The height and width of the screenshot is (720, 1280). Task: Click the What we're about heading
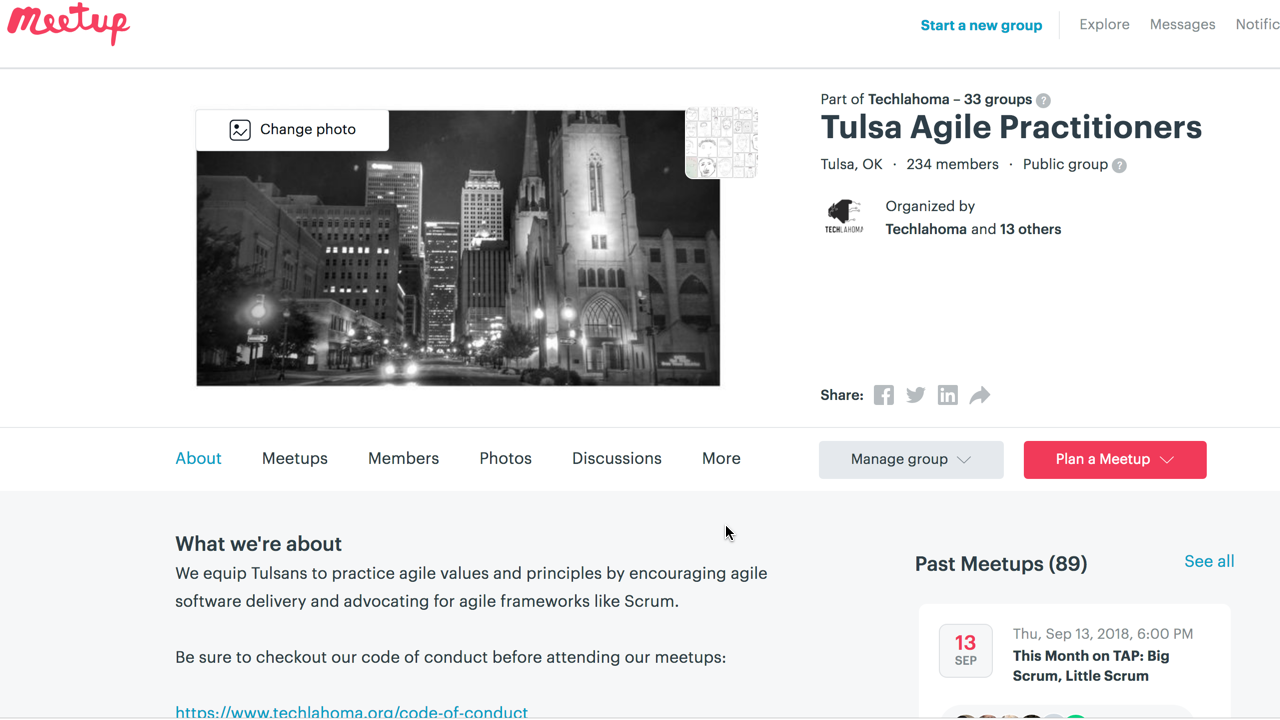[258, 543]
